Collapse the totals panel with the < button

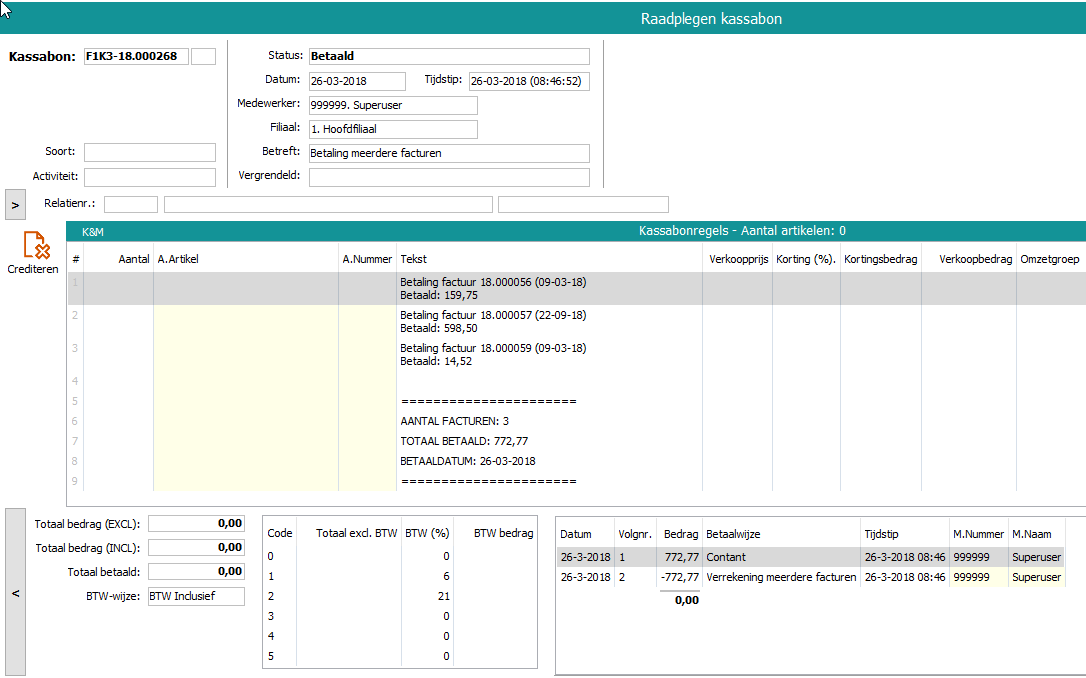(15, 593)
